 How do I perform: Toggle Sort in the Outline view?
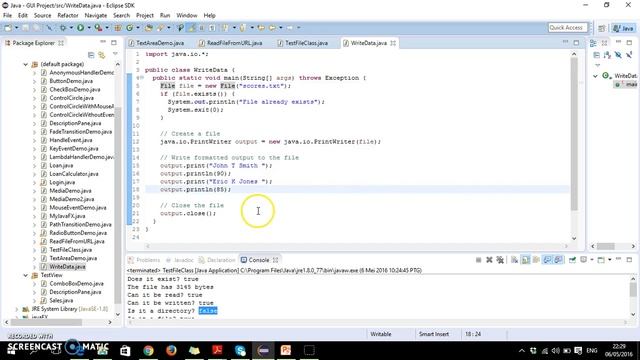607,55
